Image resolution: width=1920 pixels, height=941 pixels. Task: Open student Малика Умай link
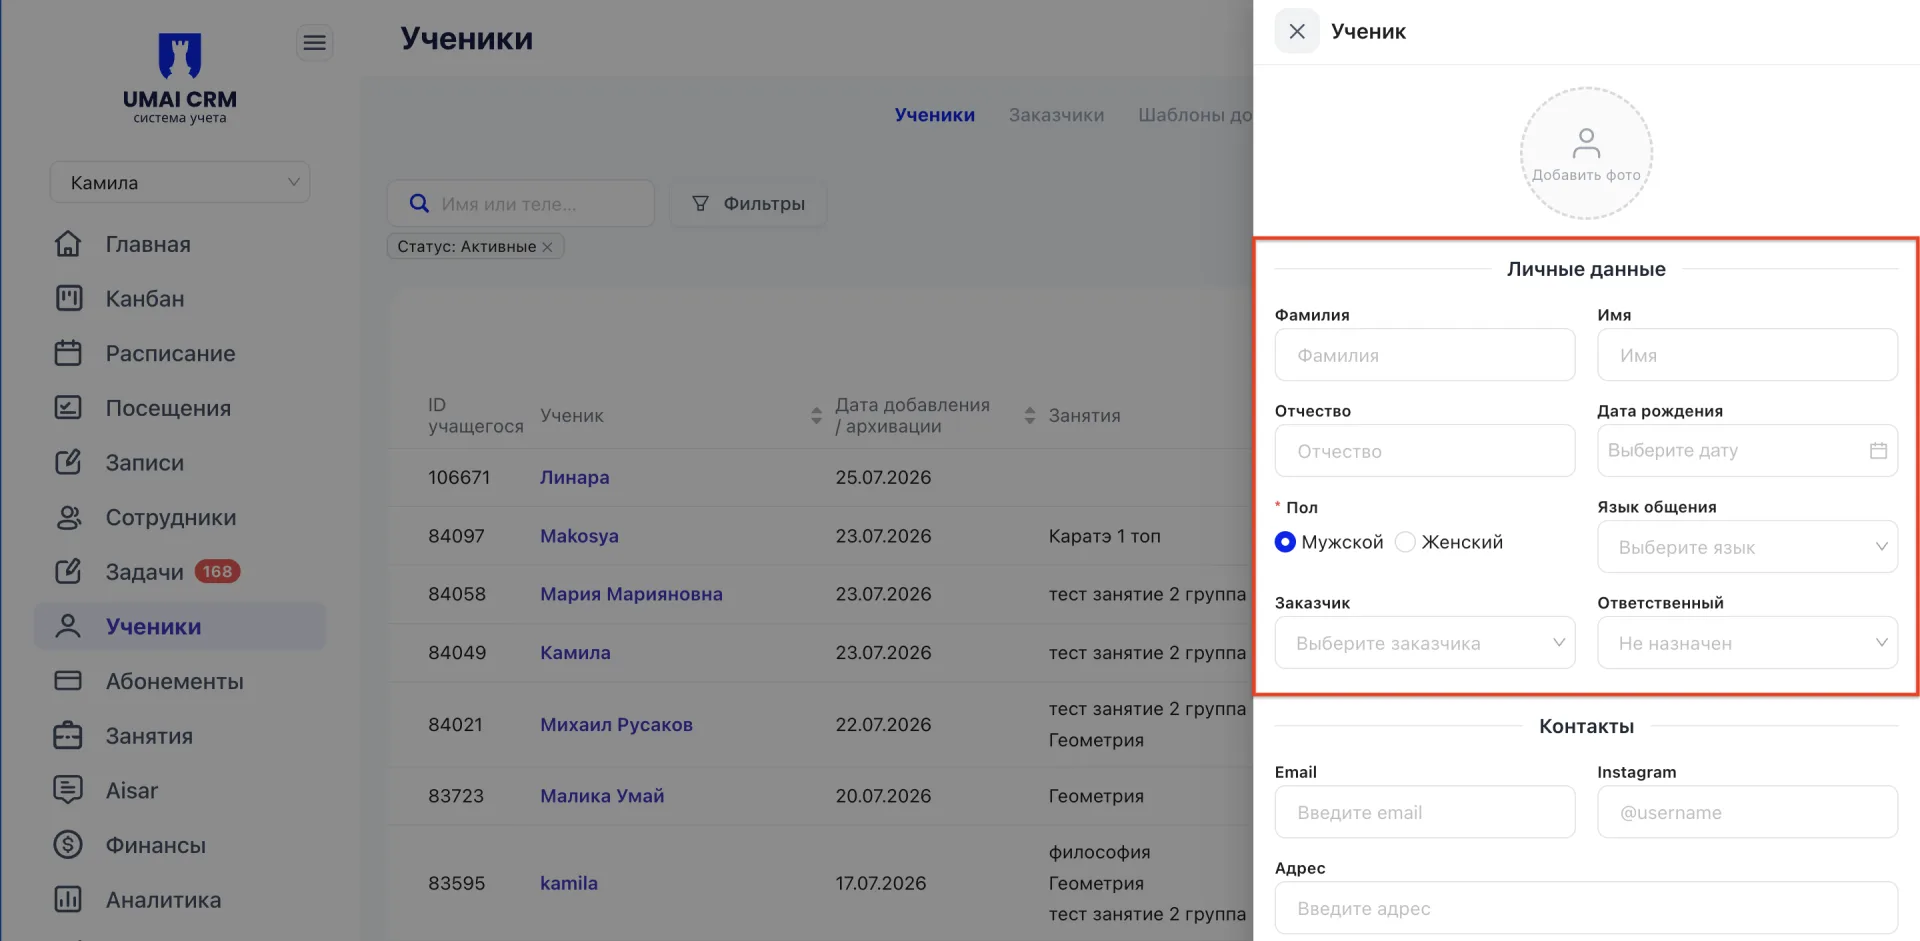coord(602,796)
